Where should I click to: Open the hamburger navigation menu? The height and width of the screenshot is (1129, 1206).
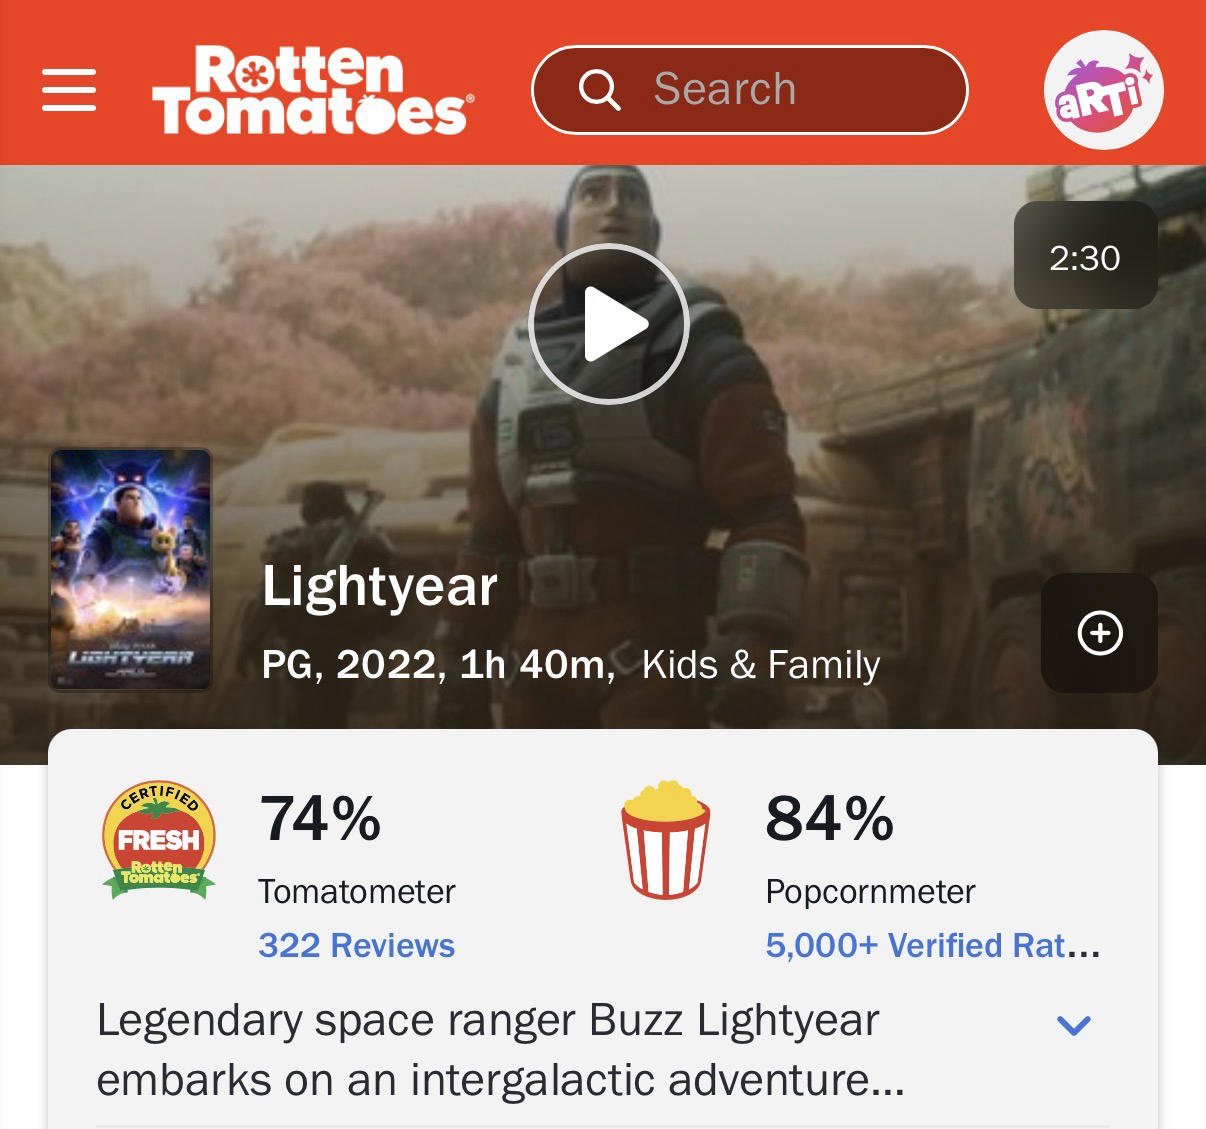click(69, 90)
